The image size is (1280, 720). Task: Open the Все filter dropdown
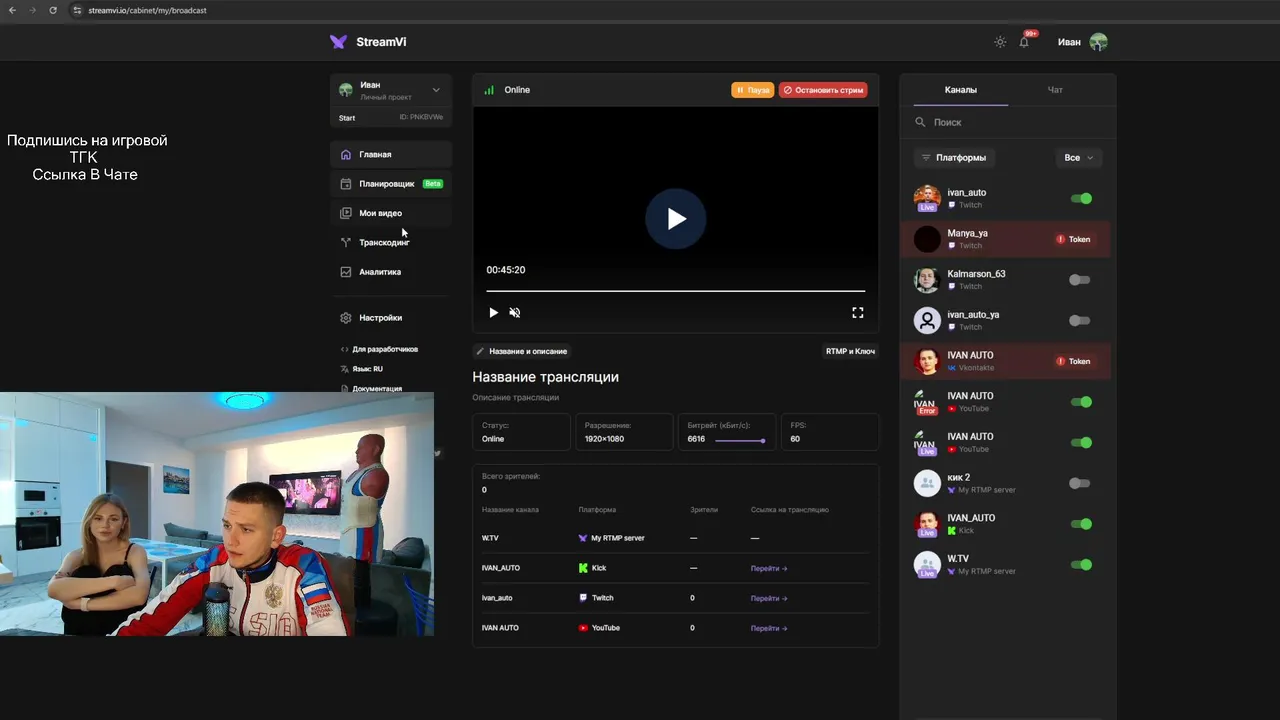pos(1079,158)
